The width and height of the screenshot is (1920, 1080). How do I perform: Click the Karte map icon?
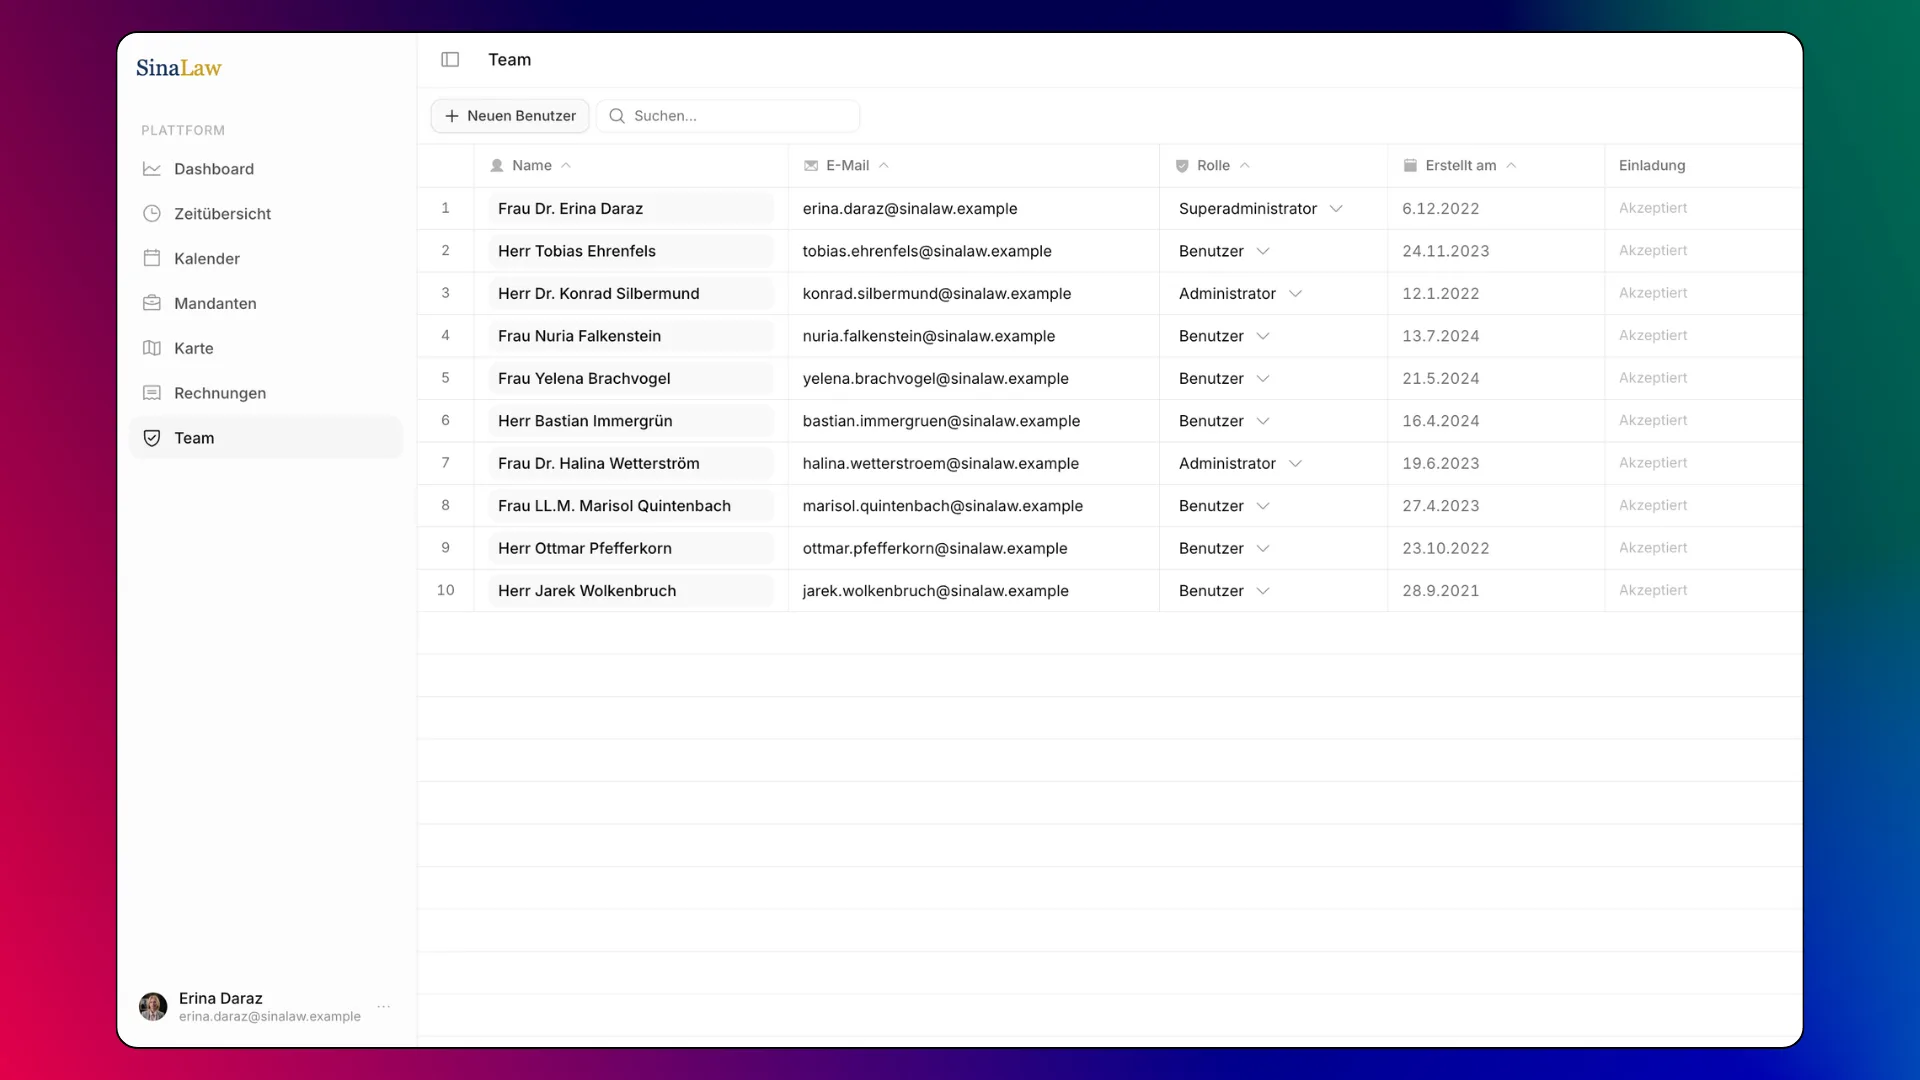(x=152, y=348)
